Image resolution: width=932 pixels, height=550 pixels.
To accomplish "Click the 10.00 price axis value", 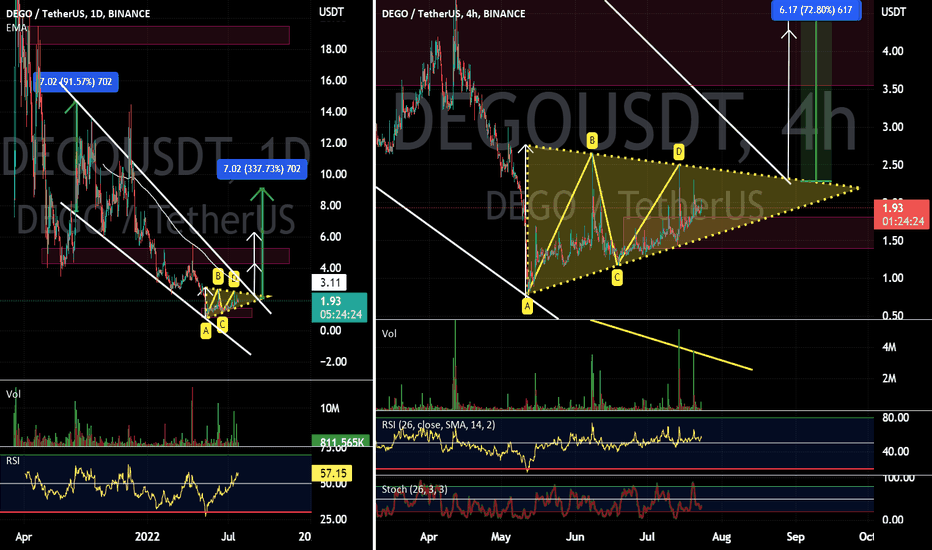I will point(333,174).
